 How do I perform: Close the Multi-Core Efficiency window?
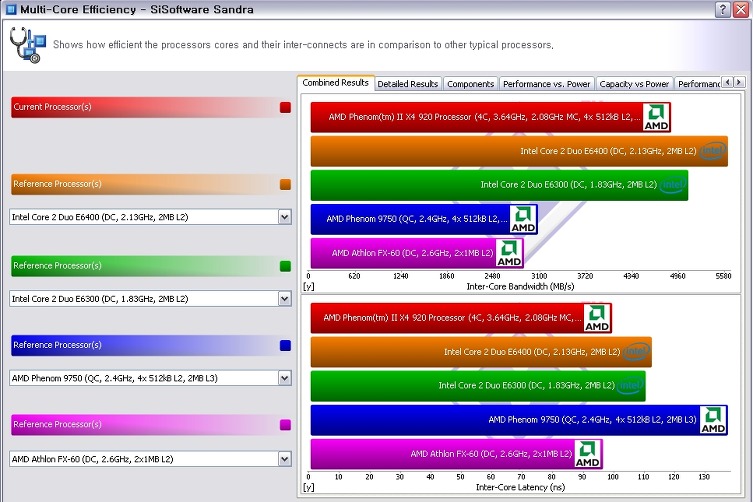(741, 9)
